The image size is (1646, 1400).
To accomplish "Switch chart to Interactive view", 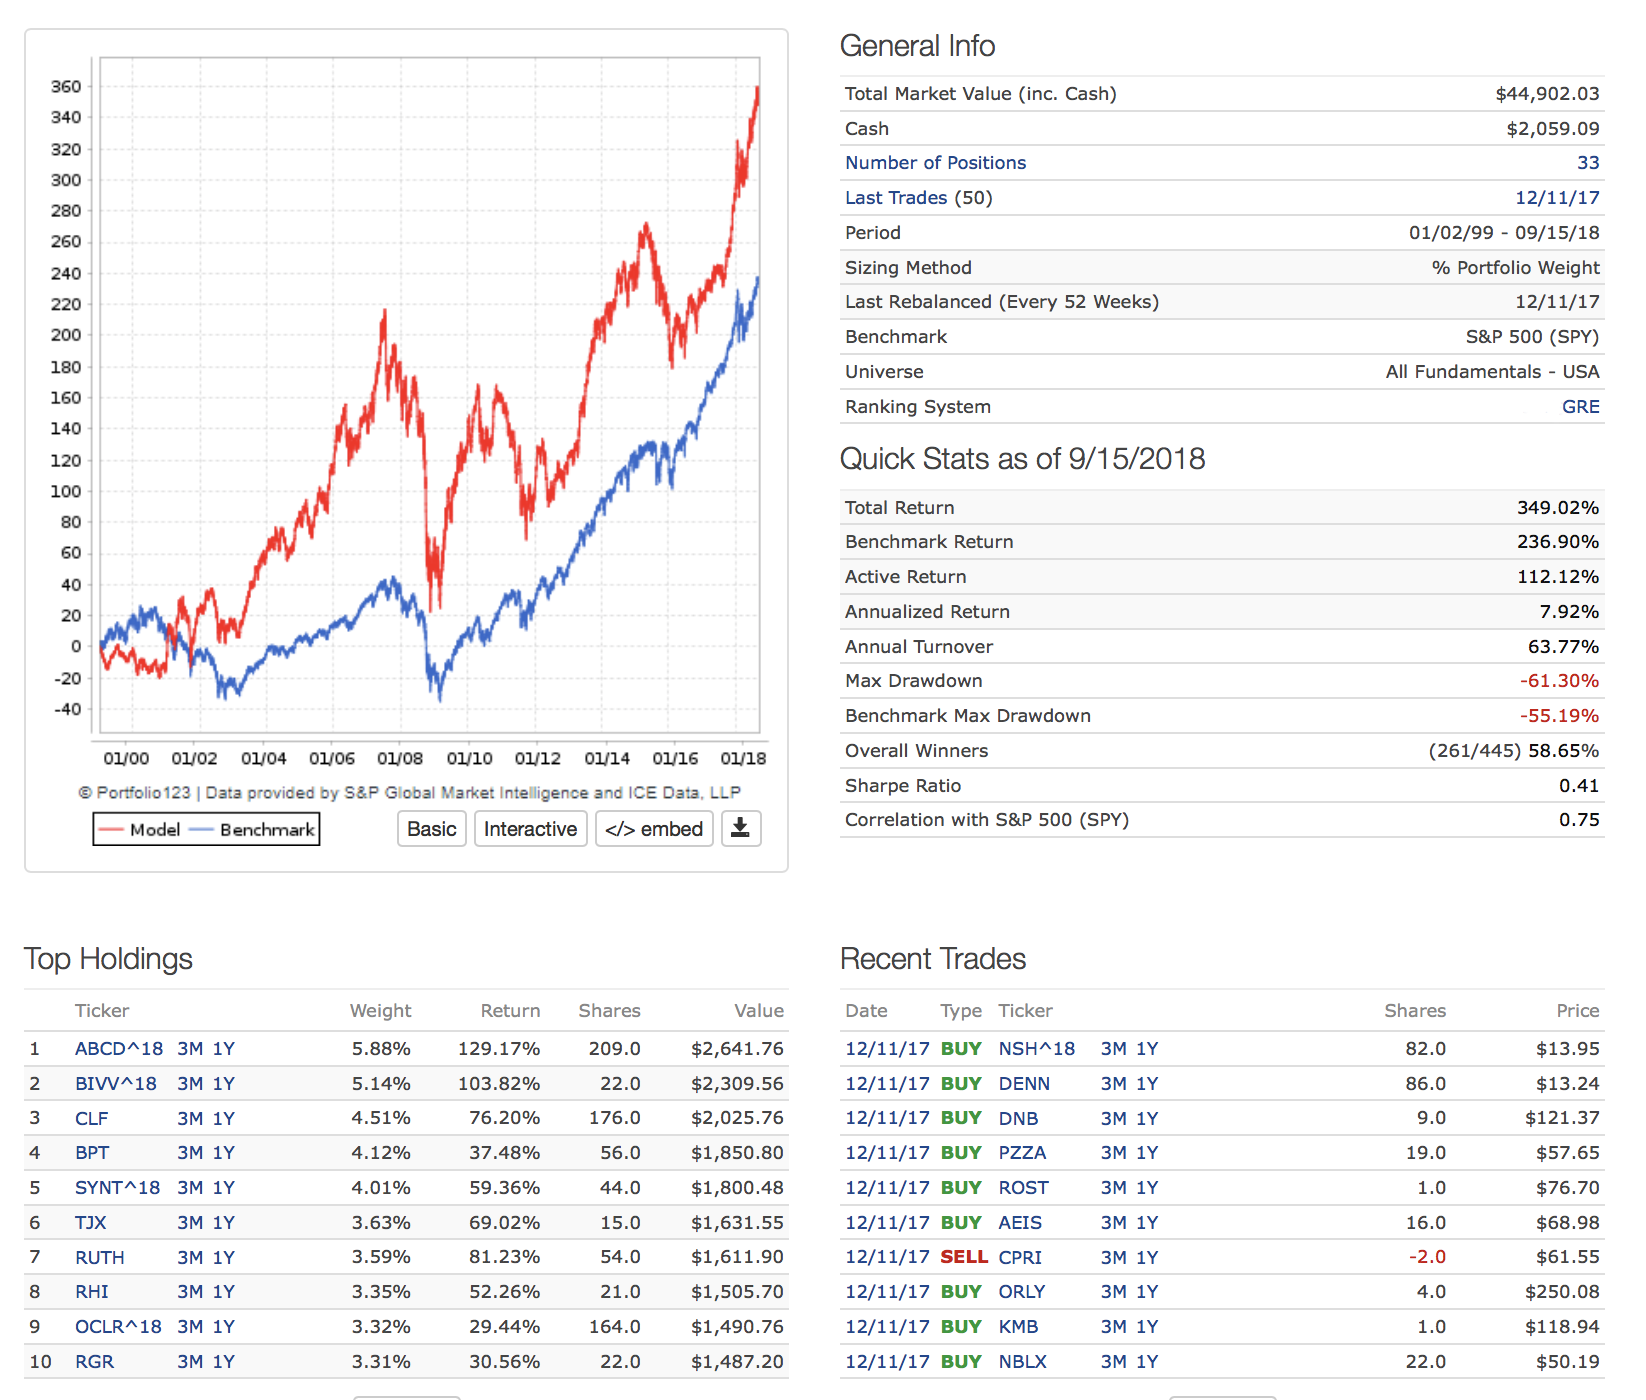I will (x=530, y=829).
